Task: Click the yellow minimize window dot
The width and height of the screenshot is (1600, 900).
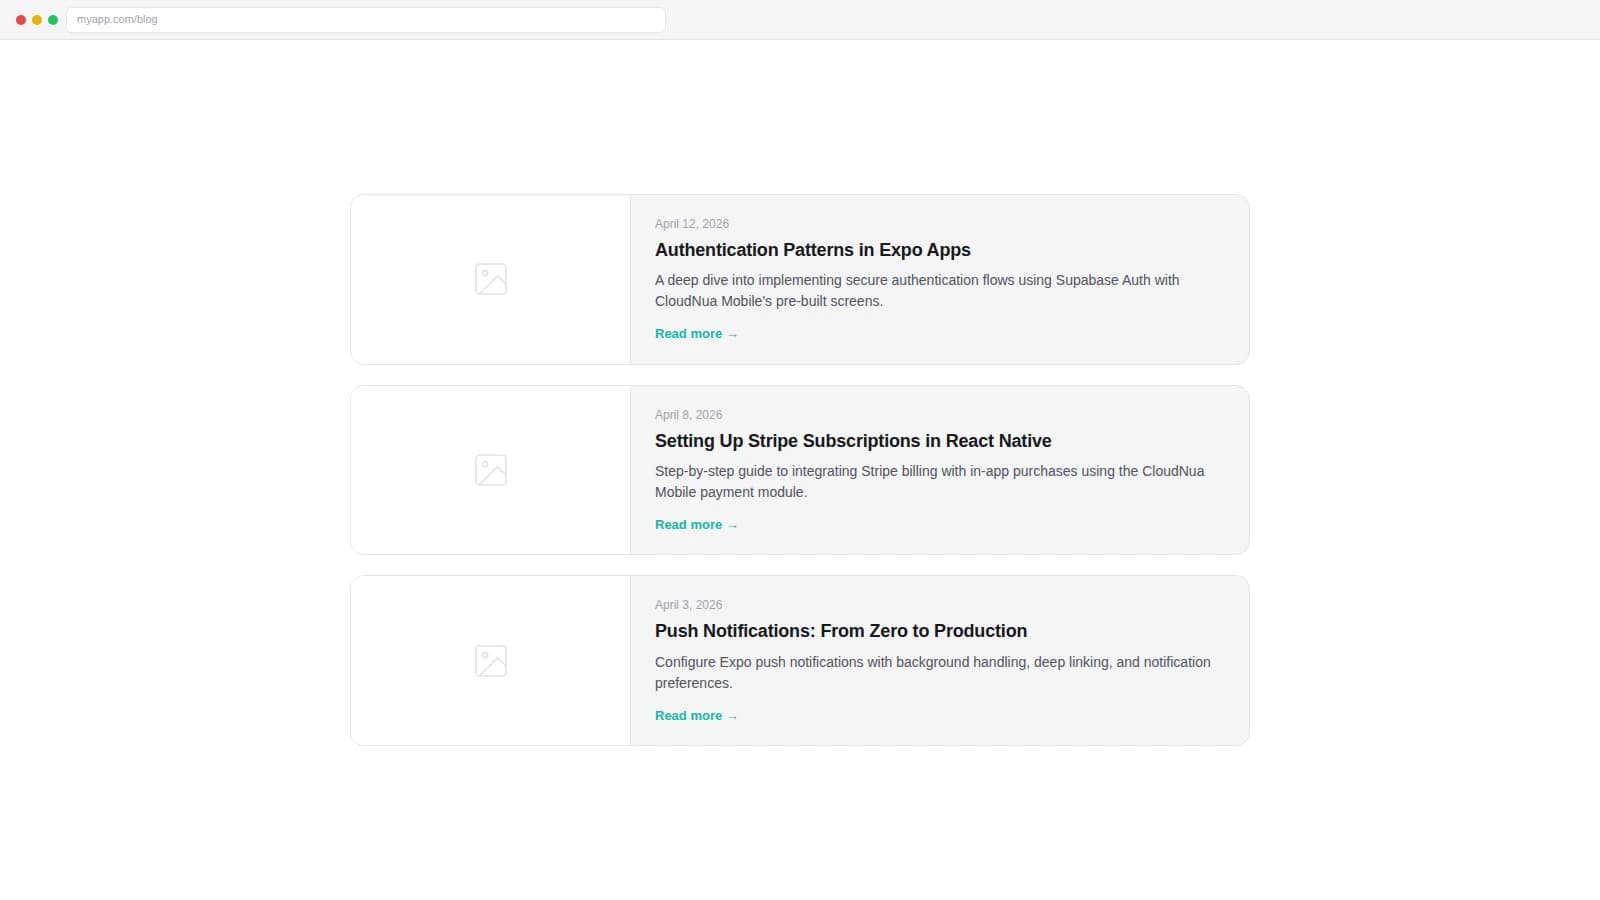Action: click(x=37, y=20)
